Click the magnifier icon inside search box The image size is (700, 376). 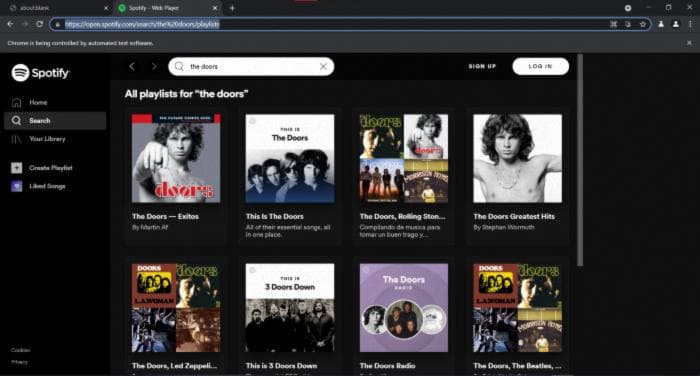coord(179,67)
